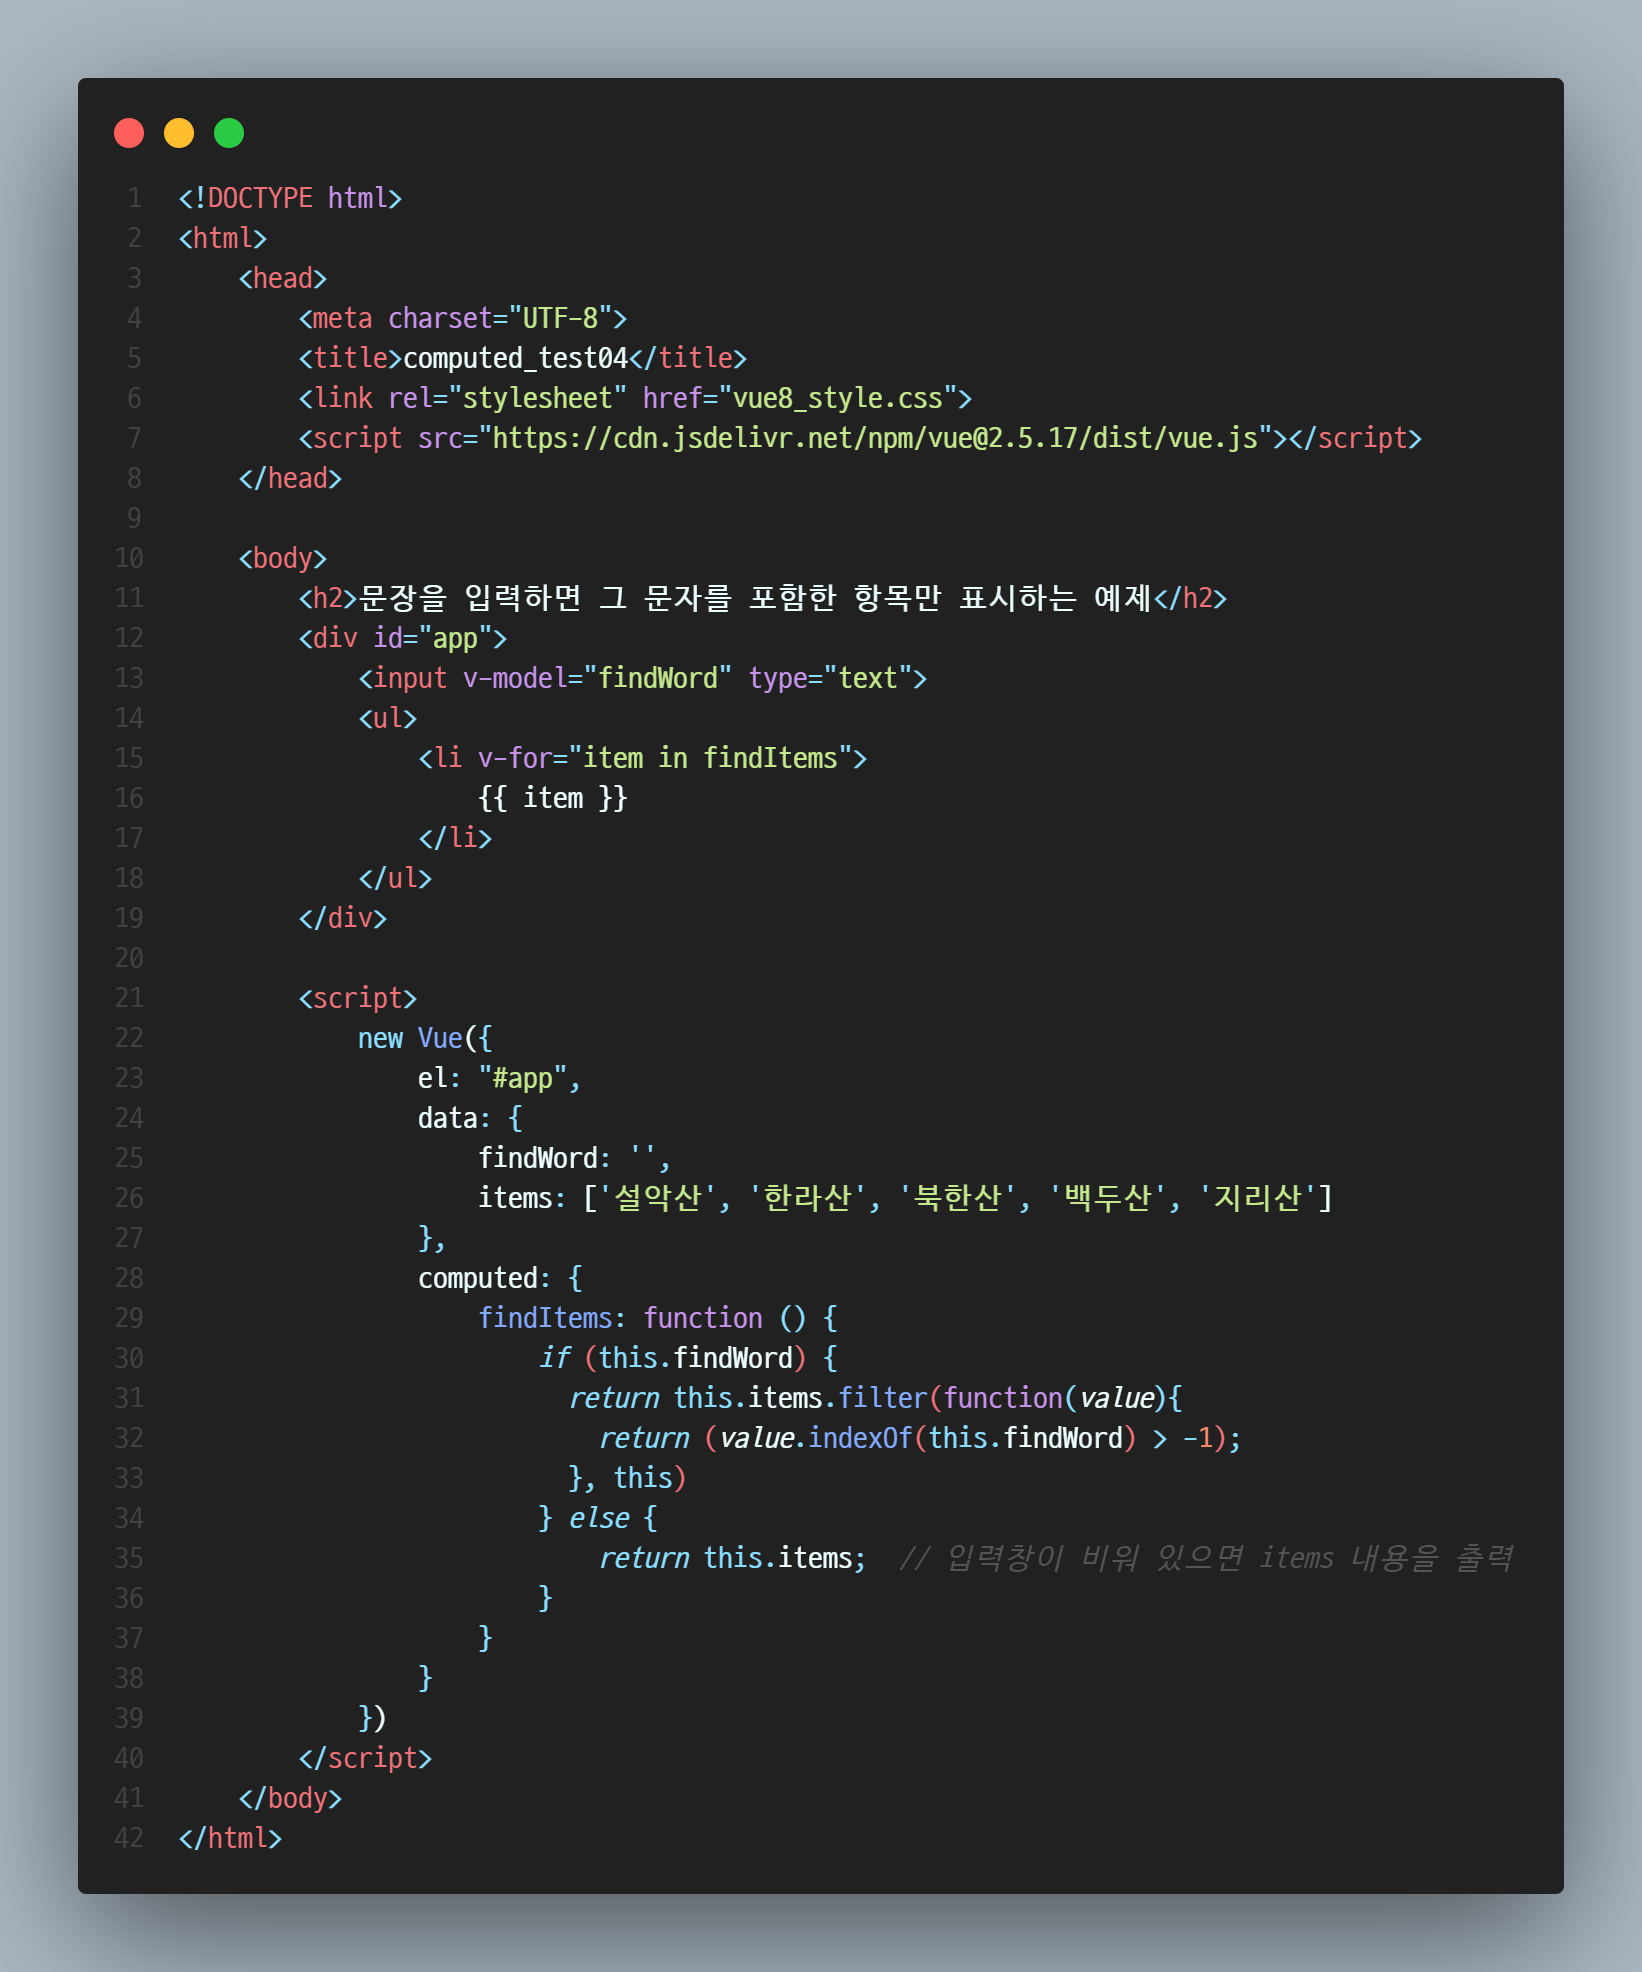1642x1972 pixels.
Task: Click the 'computed: {' line
Action: [500, 1278]
